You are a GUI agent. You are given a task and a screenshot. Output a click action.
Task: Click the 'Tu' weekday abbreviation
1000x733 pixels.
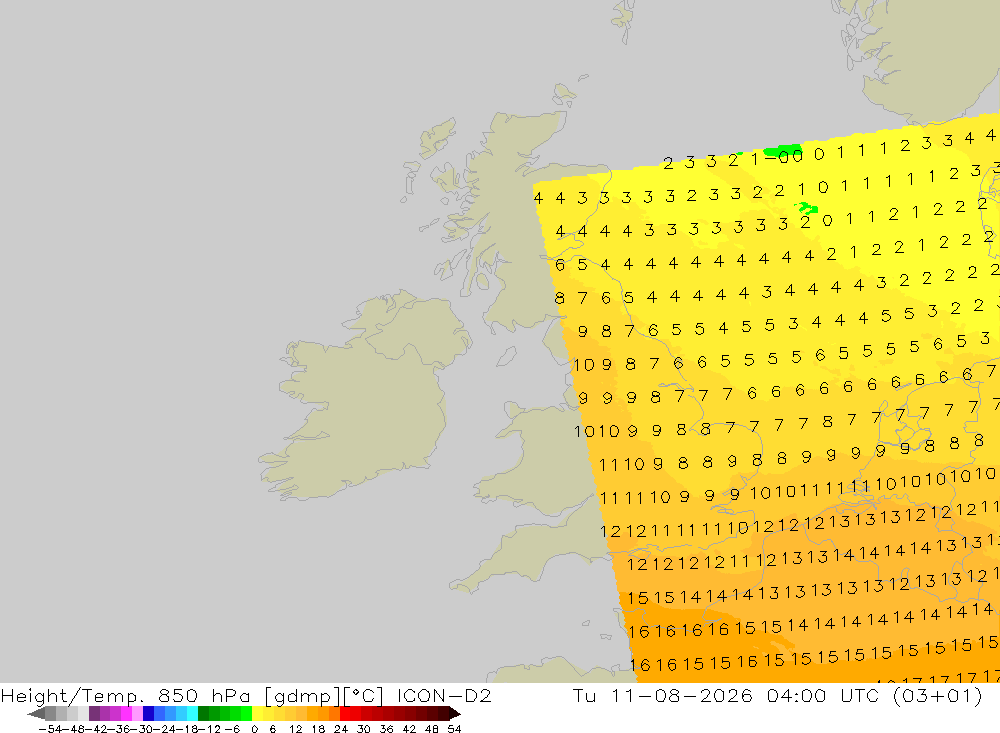(x=584, y=695)
